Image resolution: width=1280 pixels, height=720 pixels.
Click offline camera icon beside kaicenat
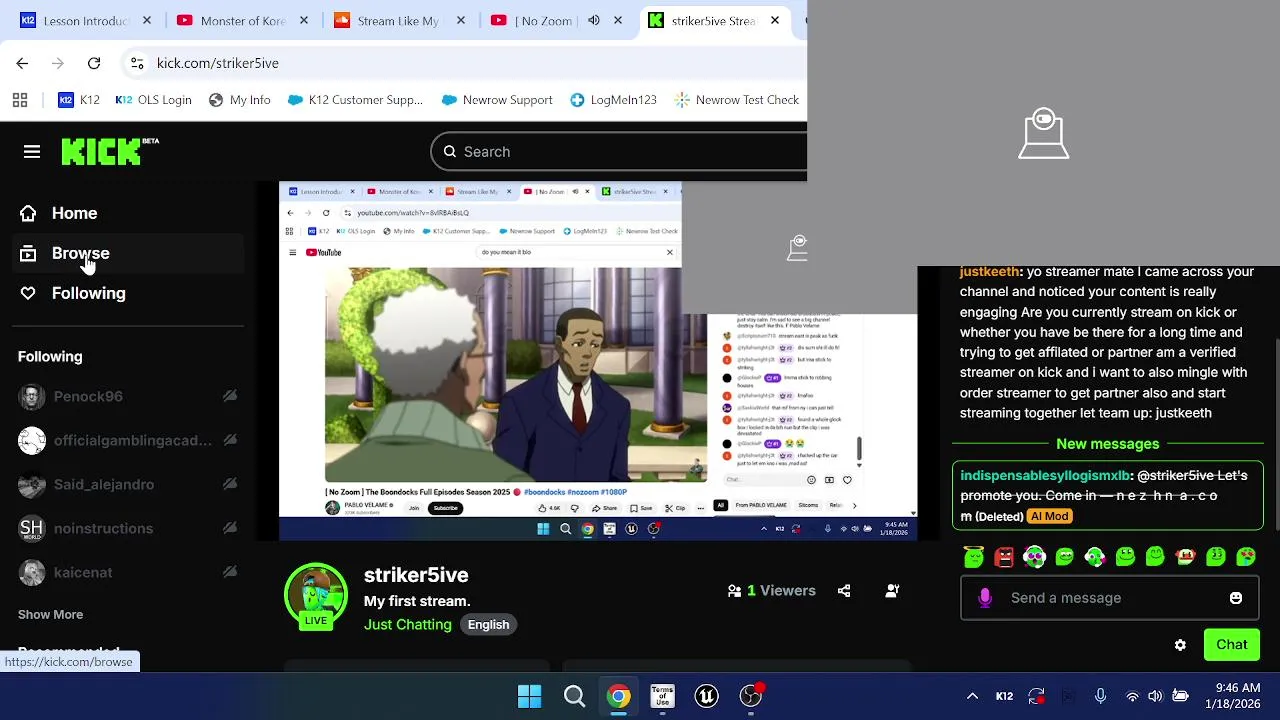[x=230, y=572]
